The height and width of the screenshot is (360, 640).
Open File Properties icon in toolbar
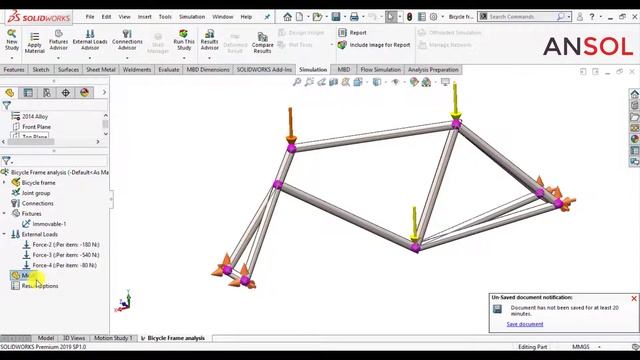[x=422, y=17]
